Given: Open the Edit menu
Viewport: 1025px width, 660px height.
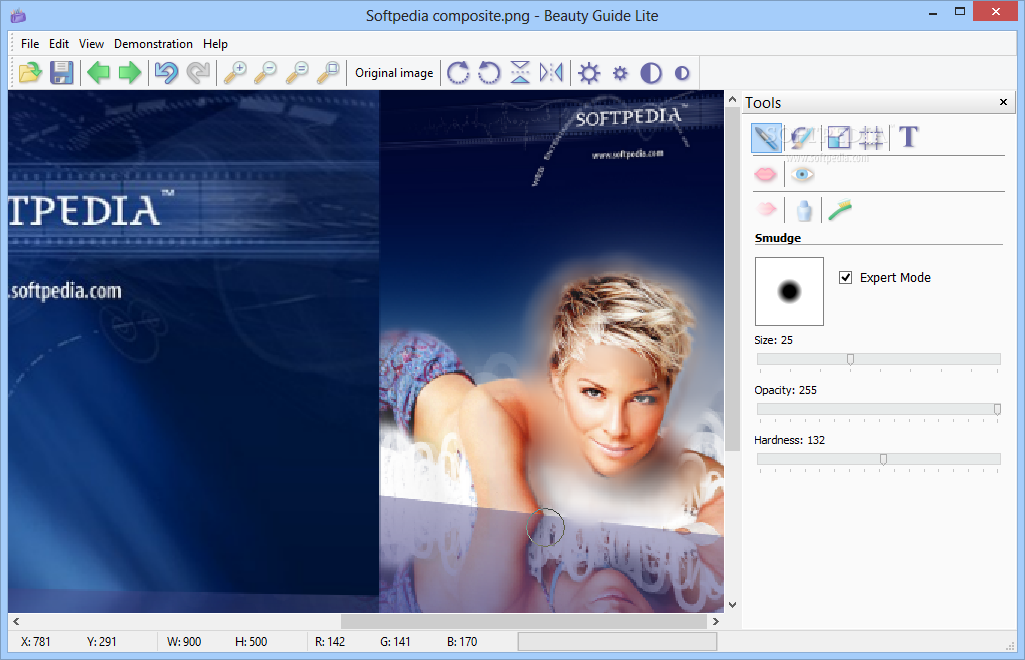Looking at the screenshot, I should [59, 44].
